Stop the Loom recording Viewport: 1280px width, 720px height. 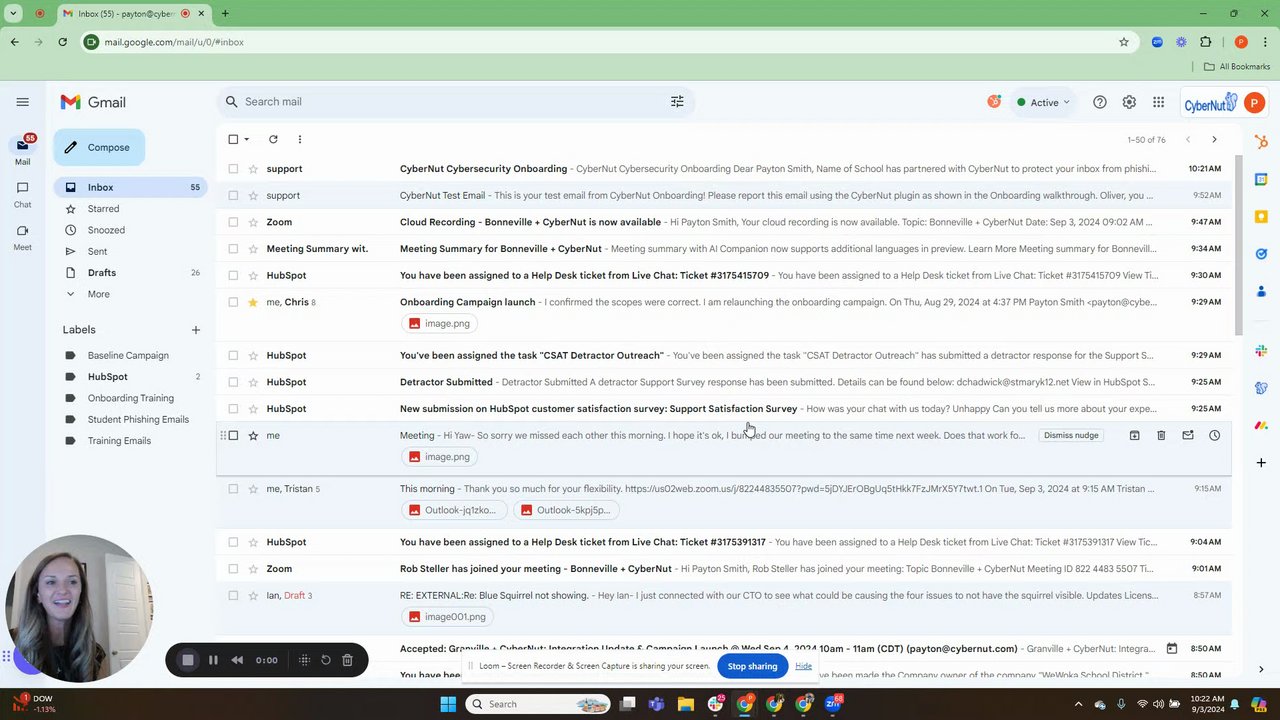click(187, 660)
